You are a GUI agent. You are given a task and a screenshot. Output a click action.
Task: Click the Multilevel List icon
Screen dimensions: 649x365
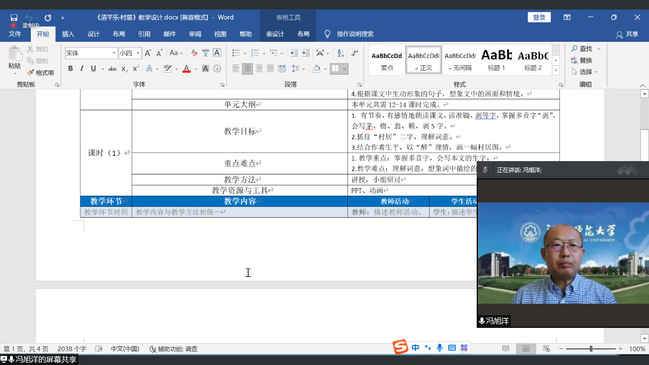coord(274,53)
